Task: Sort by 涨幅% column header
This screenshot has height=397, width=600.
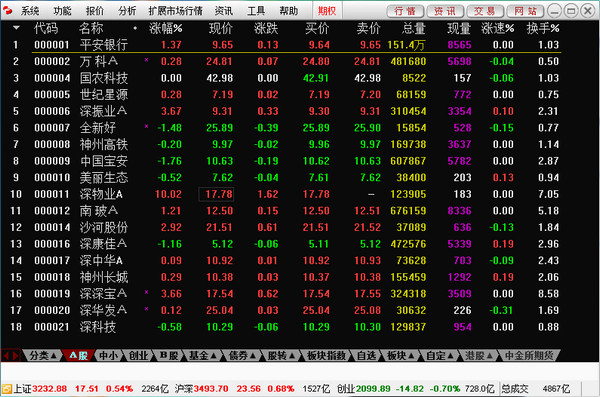Action: tap(165, 28)
